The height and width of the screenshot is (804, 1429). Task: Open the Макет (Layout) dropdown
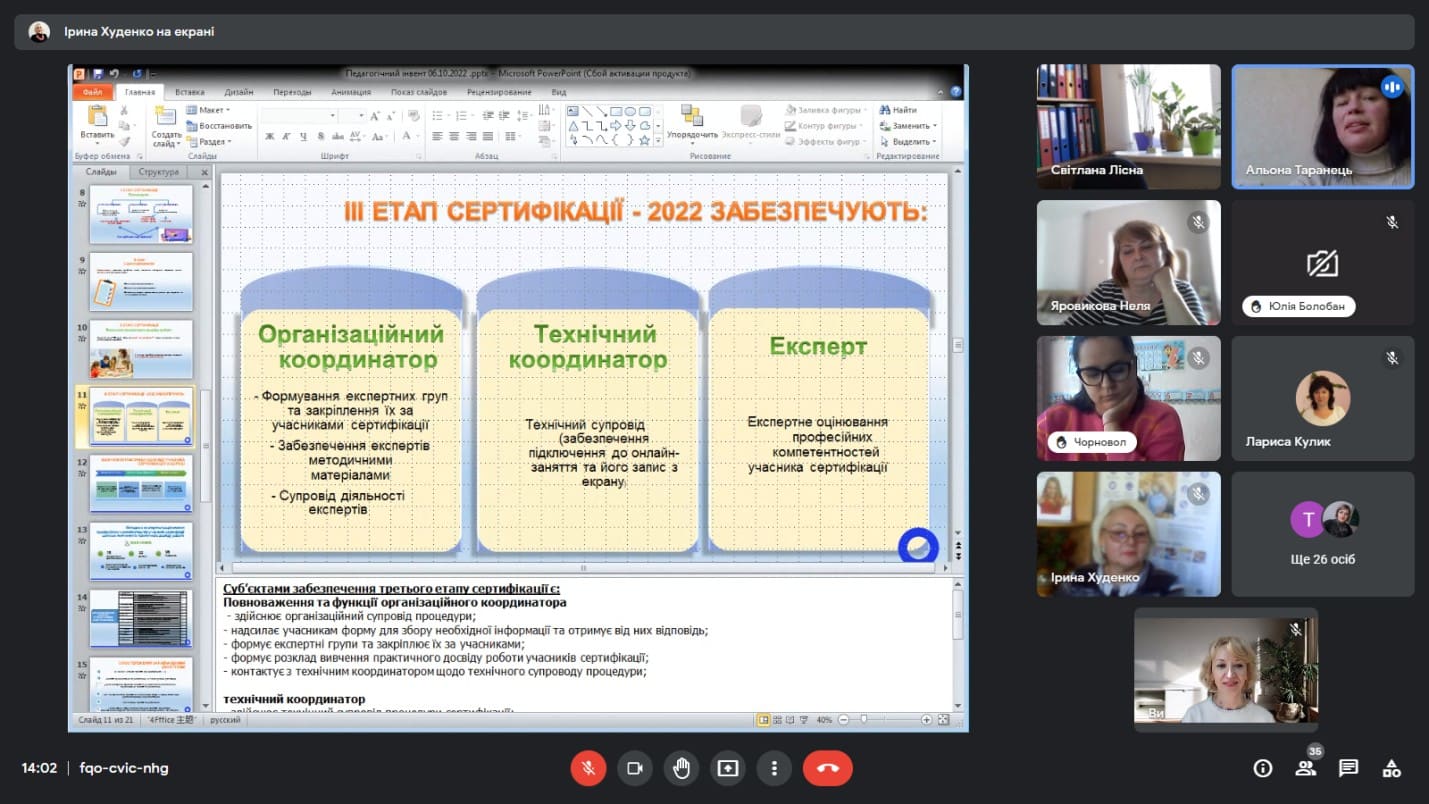[209, 110]
